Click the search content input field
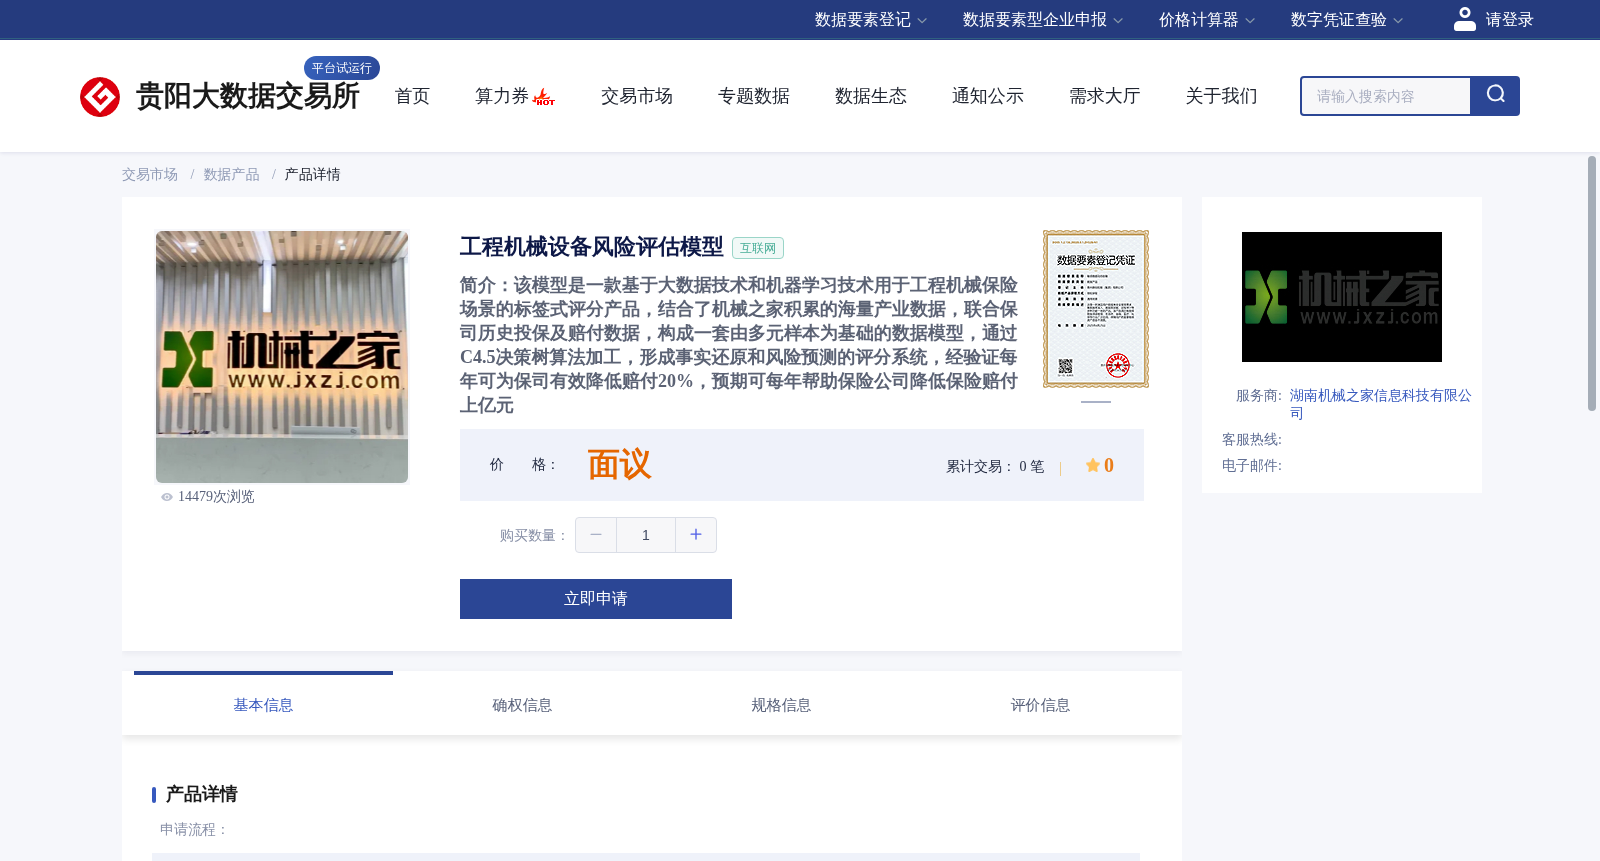The image size is (1600, 861). (1386, 96)
